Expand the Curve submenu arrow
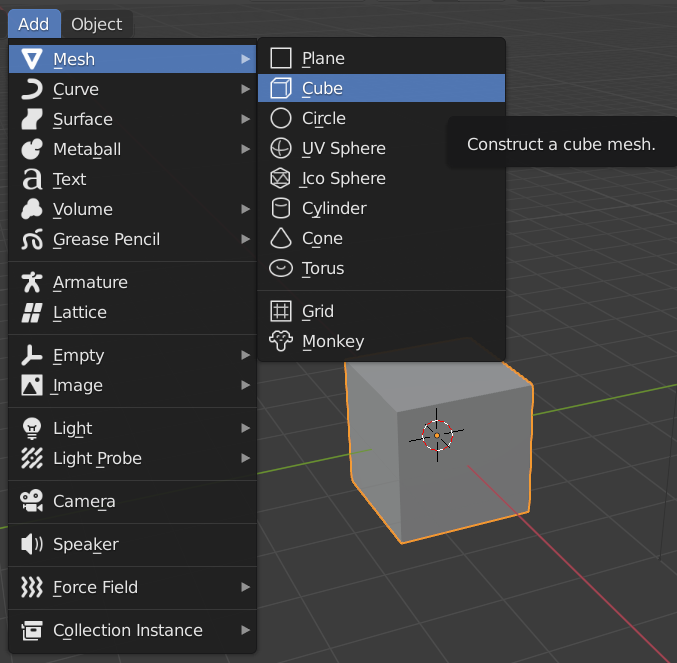 tap(245, 89)
